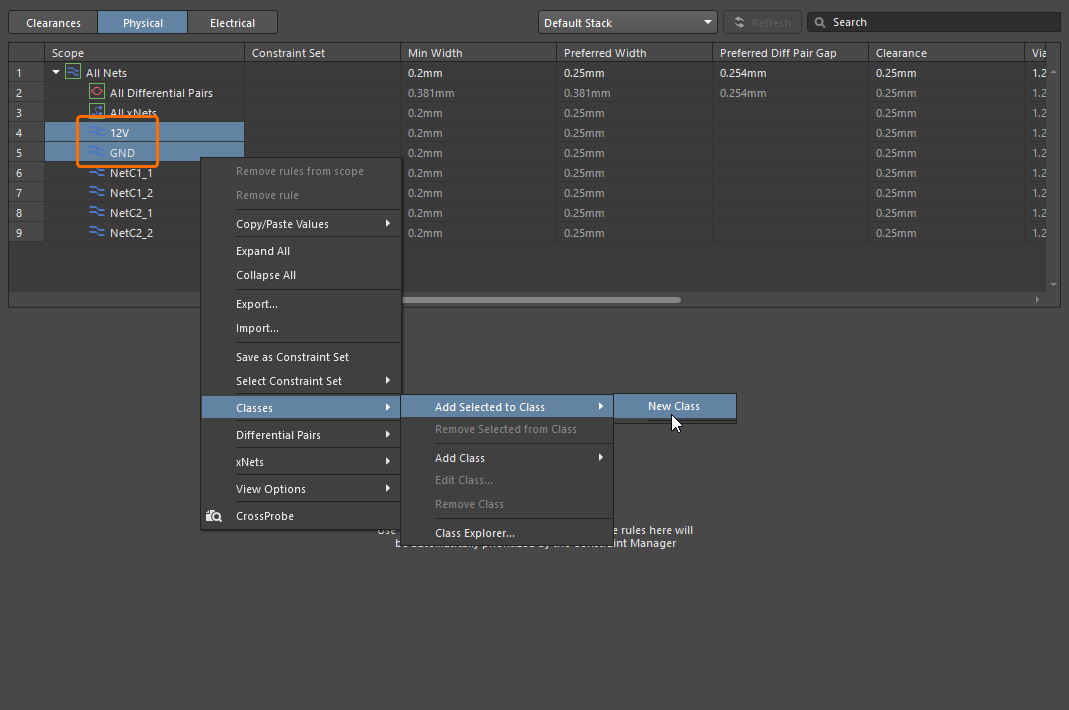This screenshot has height=710, width=1069.
Task: Select Expand All in context menu
Action: point(263,251)
